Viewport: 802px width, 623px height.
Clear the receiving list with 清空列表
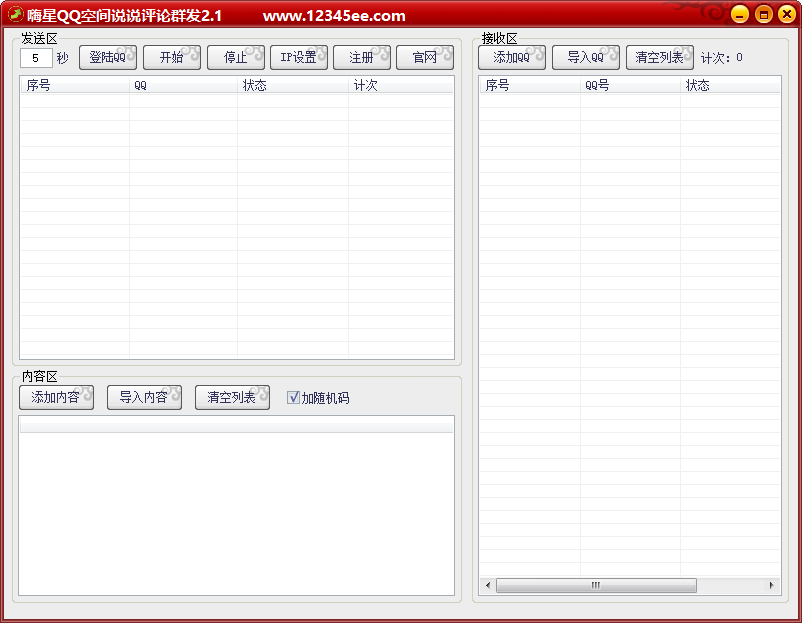pyautogui.click(x=658, y=57)
